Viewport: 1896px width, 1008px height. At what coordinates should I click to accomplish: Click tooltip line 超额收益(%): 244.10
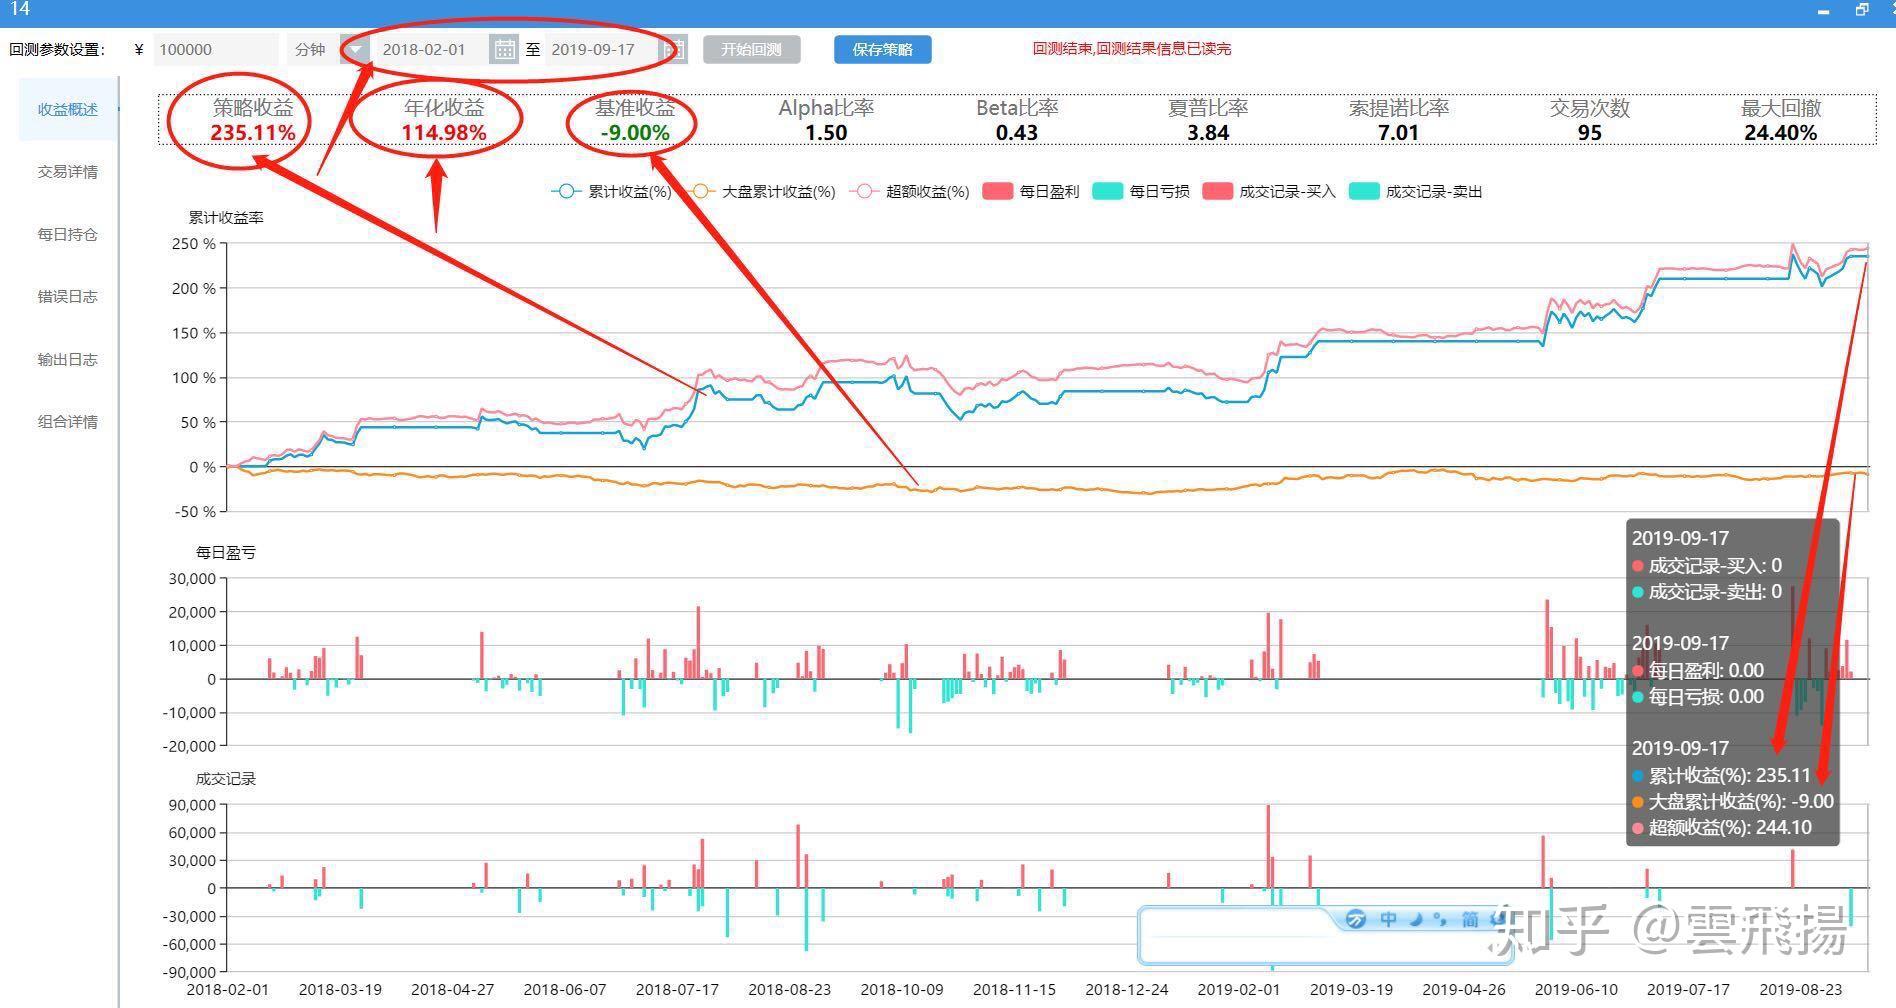point(1722,827)
